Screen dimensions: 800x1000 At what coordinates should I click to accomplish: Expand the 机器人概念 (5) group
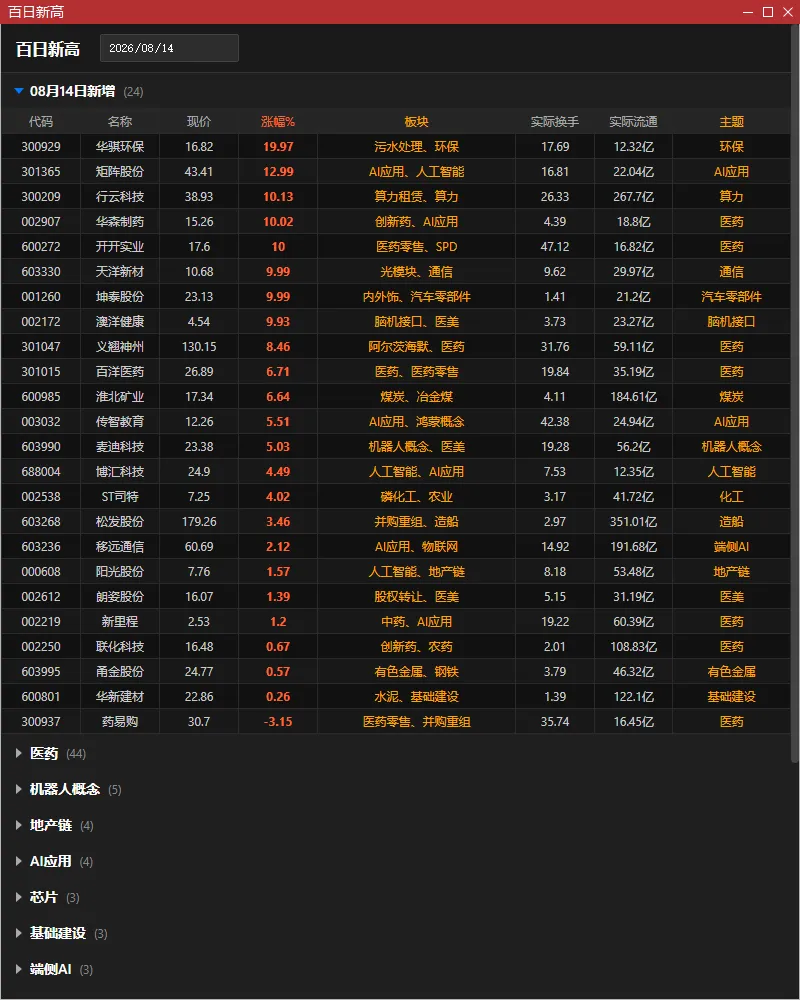click(19, 790)
